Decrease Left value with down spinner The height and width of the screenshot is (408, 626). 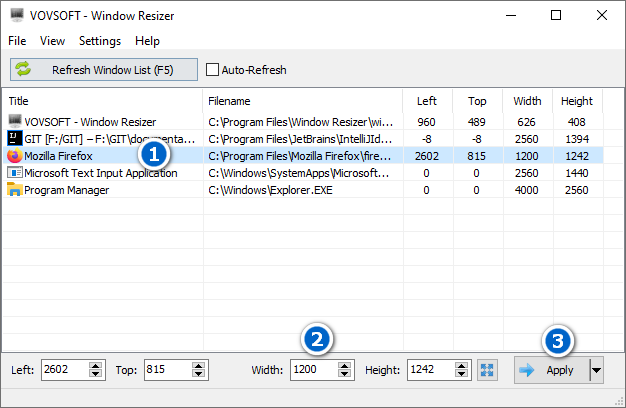[95, 374]
